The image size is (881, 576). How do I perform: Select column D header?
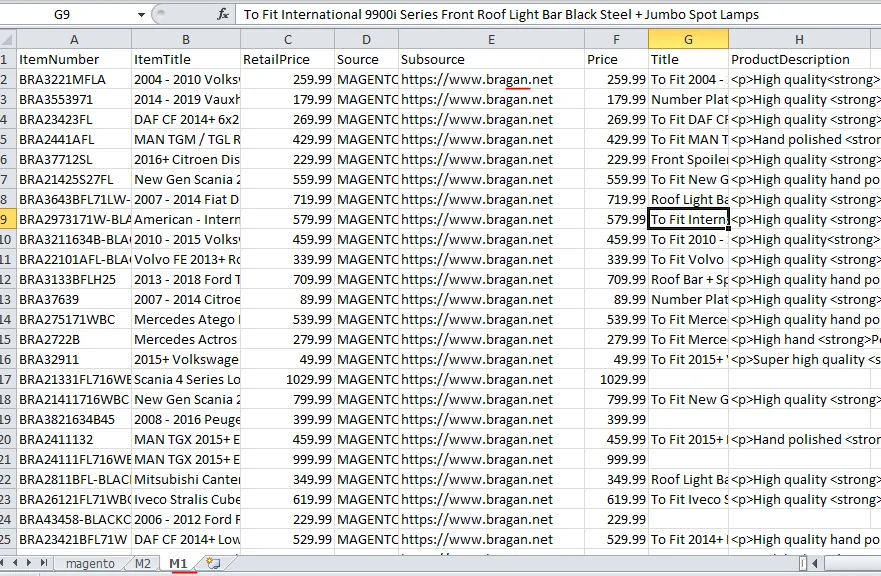(x=366, y=39)
